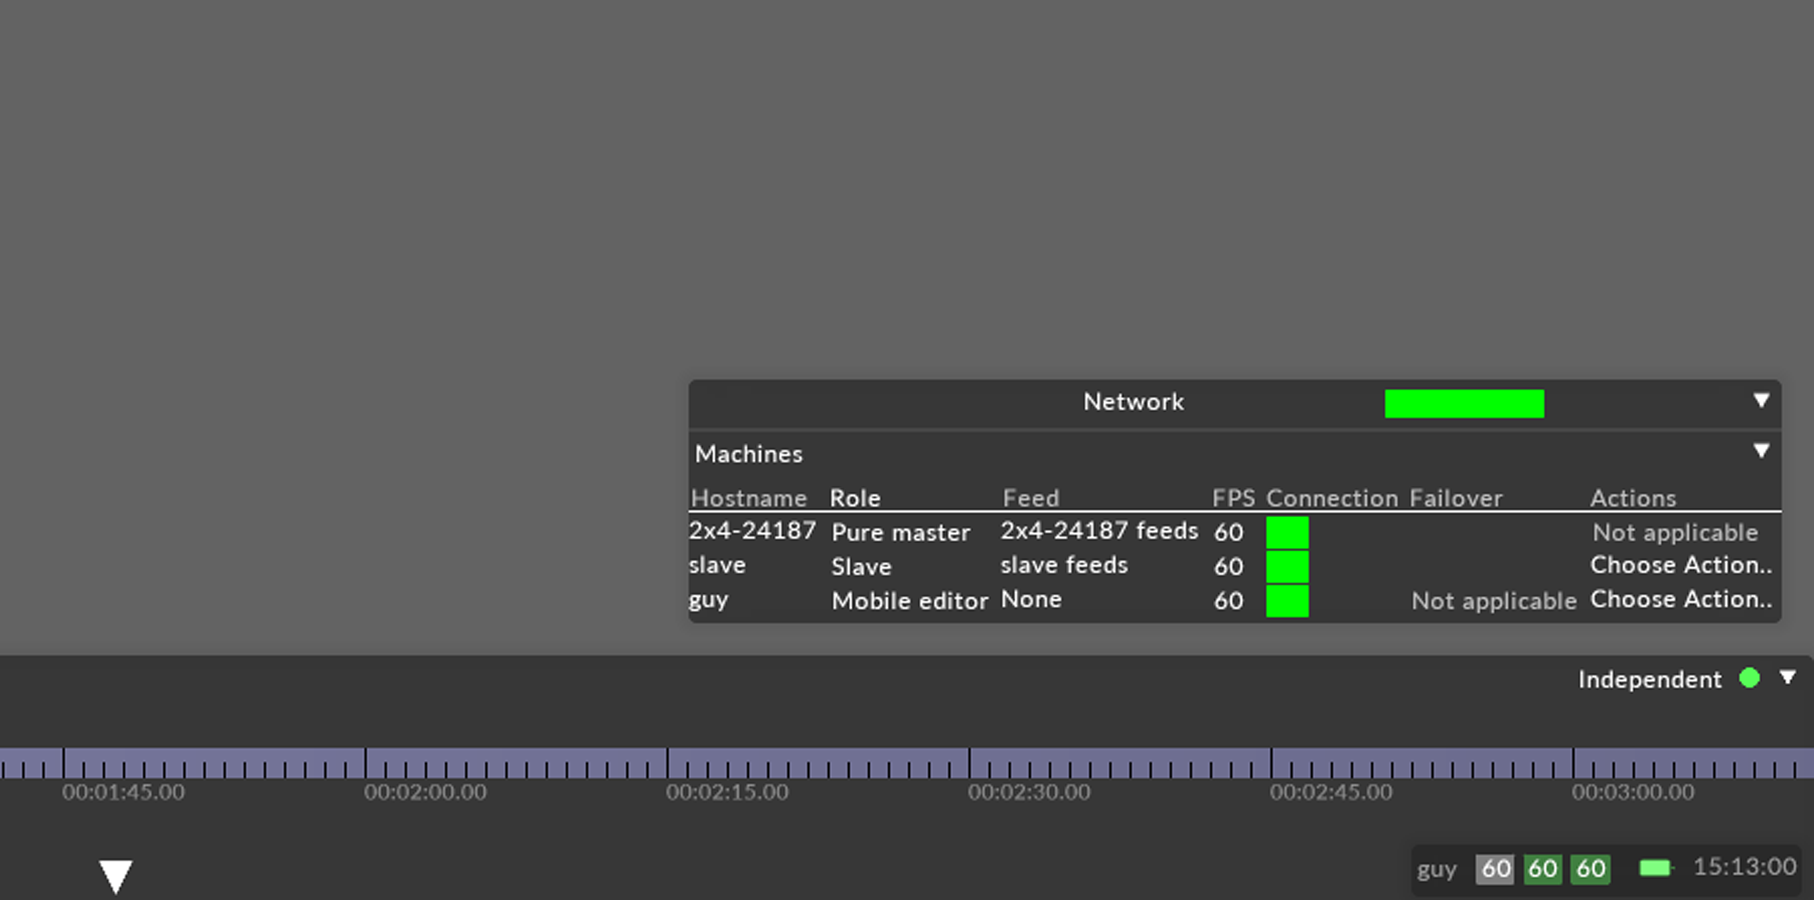Click the Independent mode label
Viewport: 1814px width, 900px height.
coord(1650,680)
